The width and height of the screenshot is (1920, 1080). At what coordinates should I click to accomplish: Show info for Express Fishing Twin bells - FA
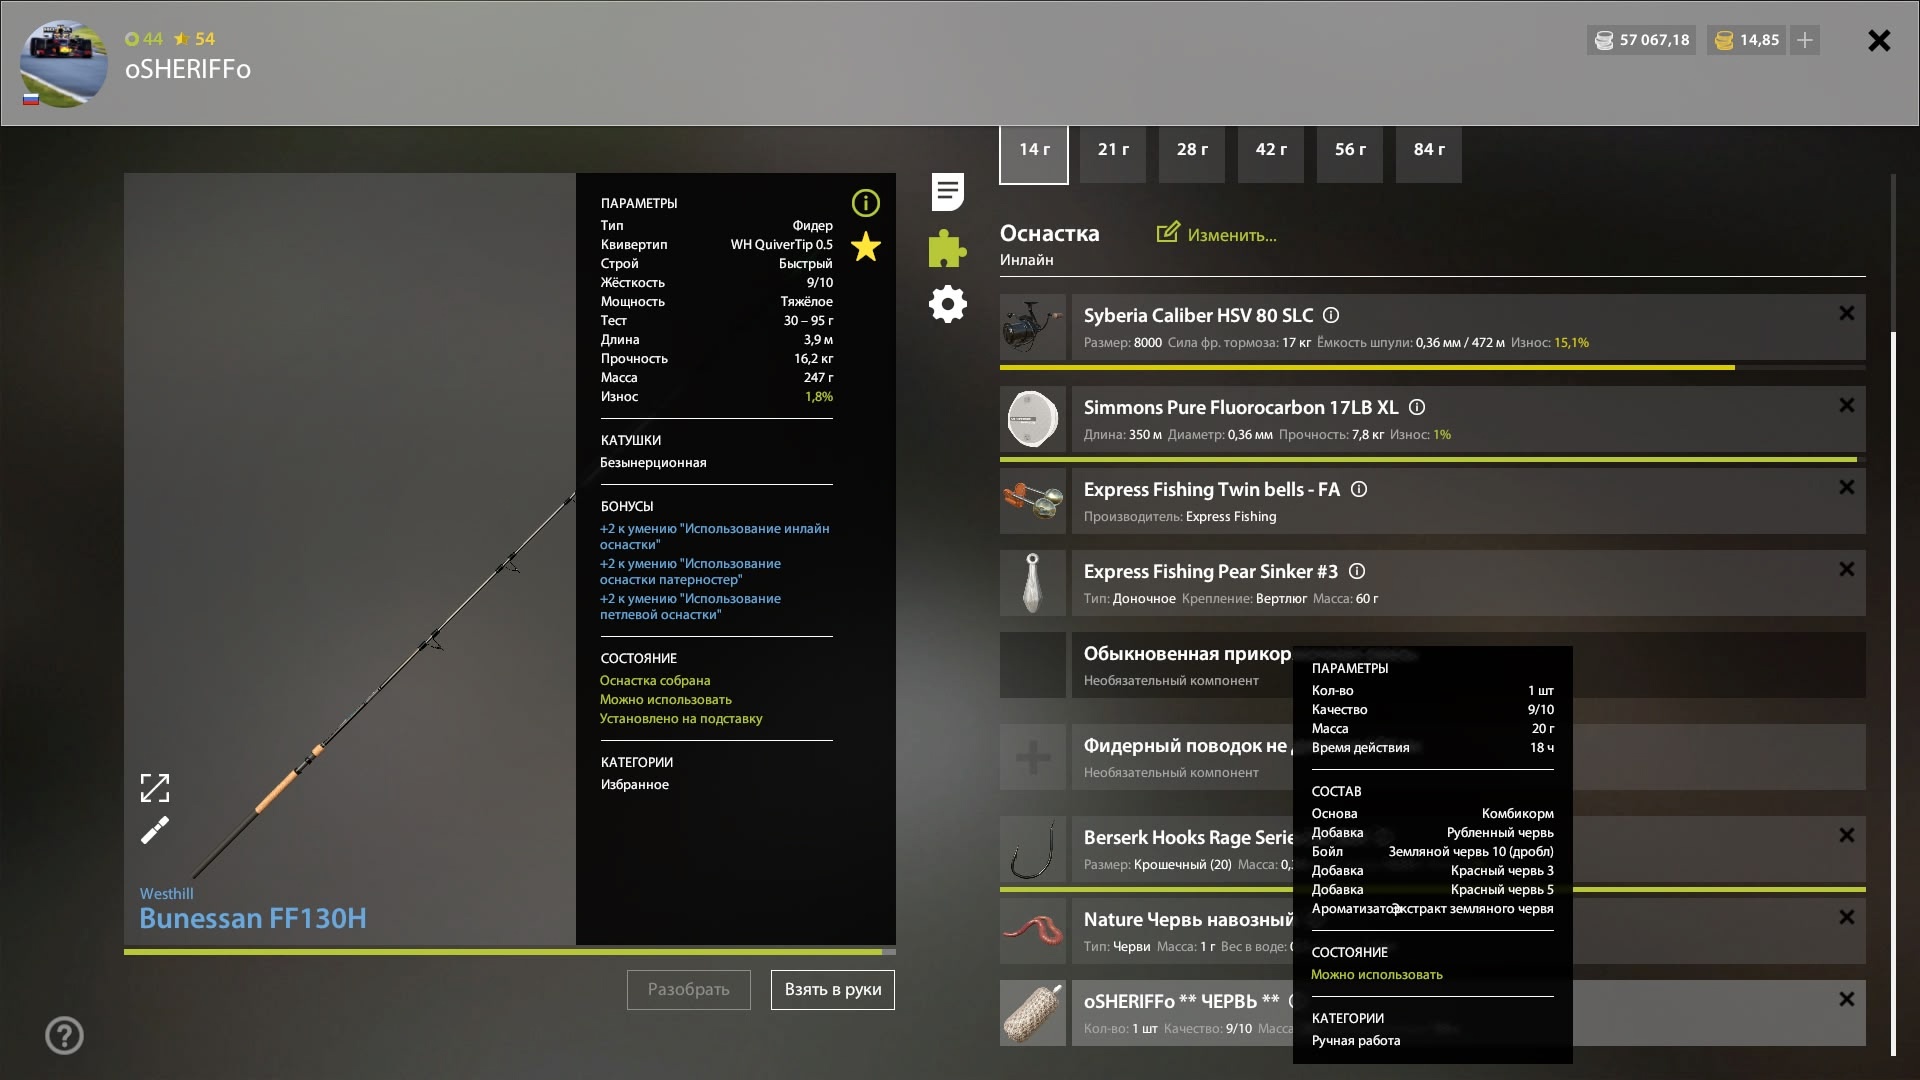1359,489
